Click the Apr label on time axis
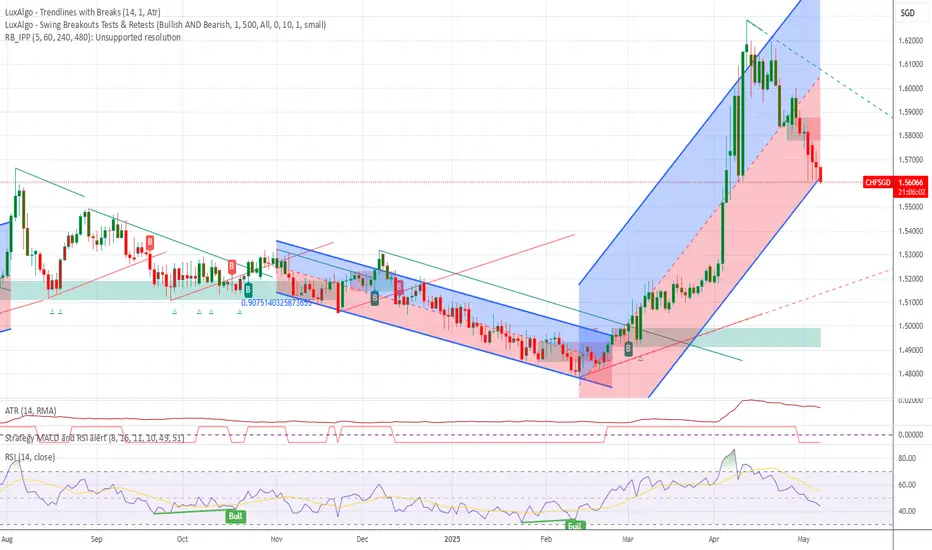 (x=714, y=539)
